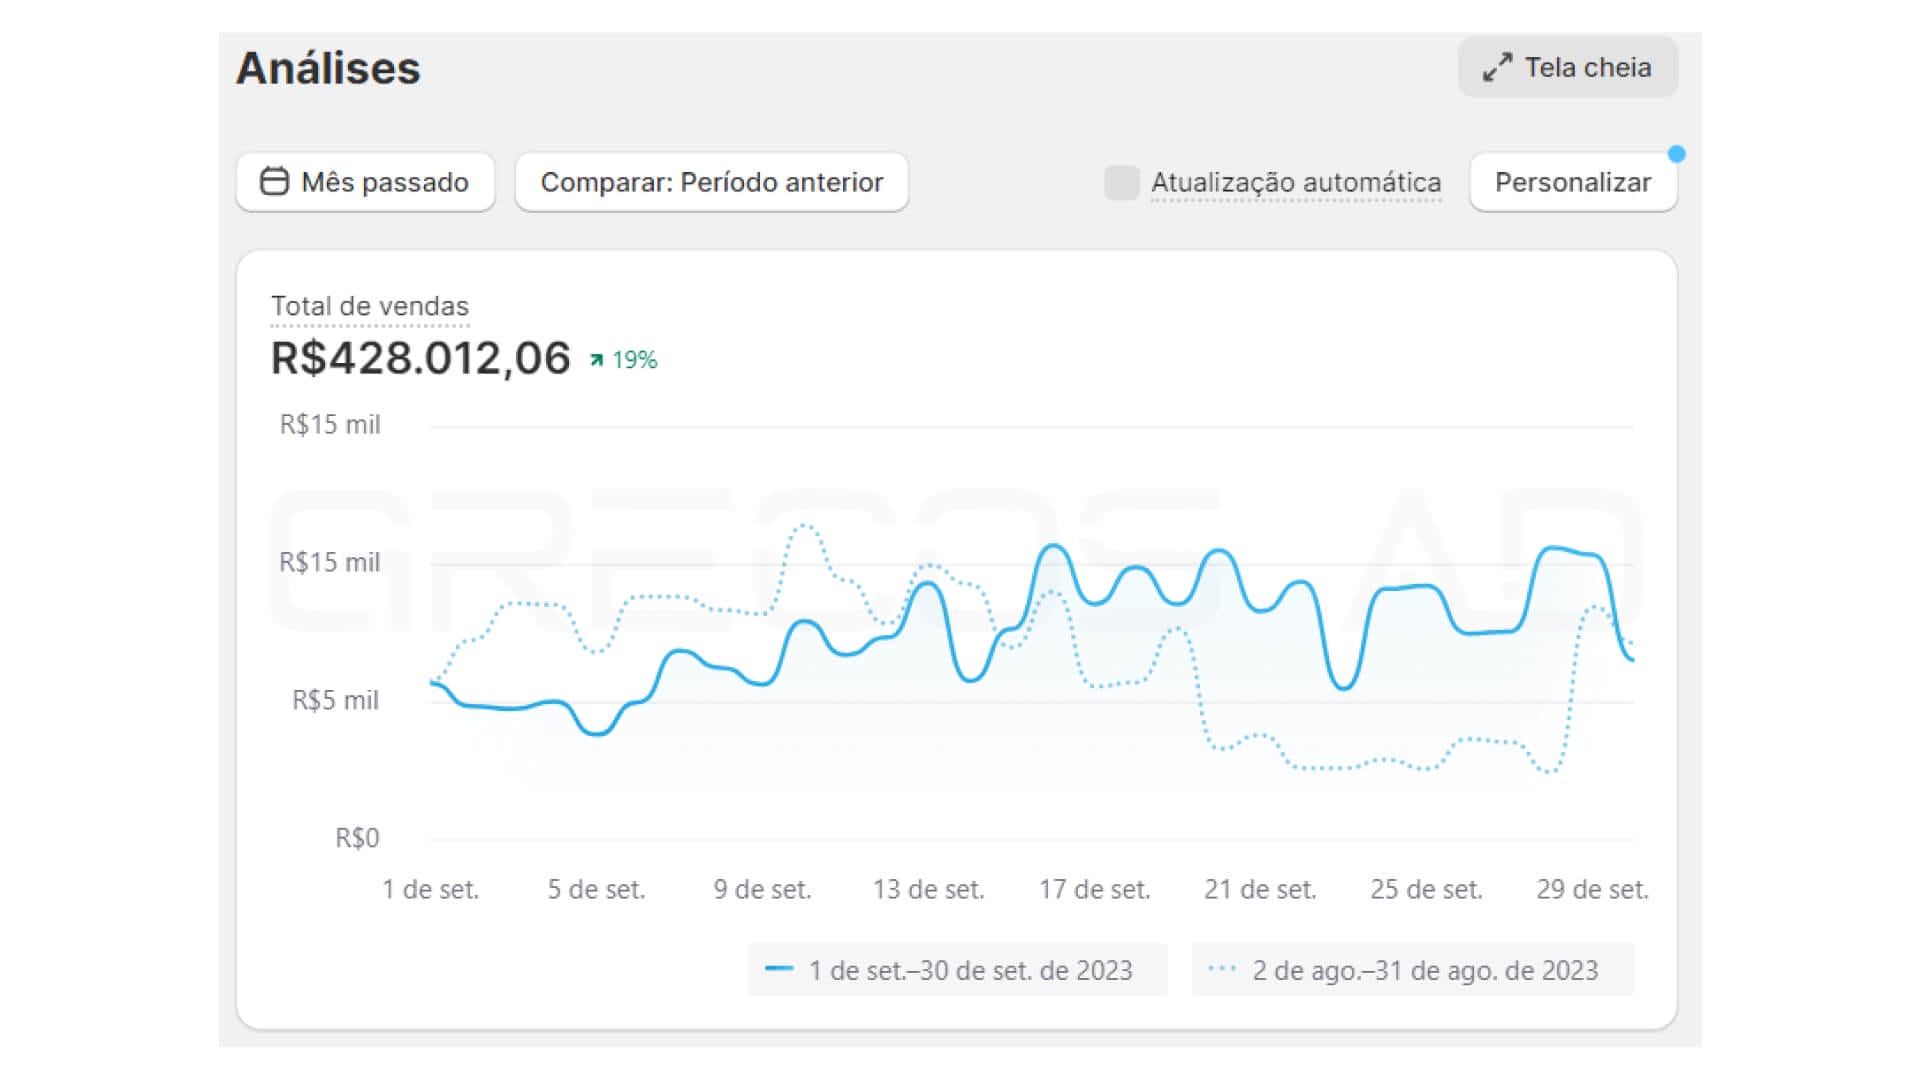Image resolution: width=1920 pixels, height=1080 pixels.
Task: Click the fullscreen arrows icon
Action: tap(1497, 68)
